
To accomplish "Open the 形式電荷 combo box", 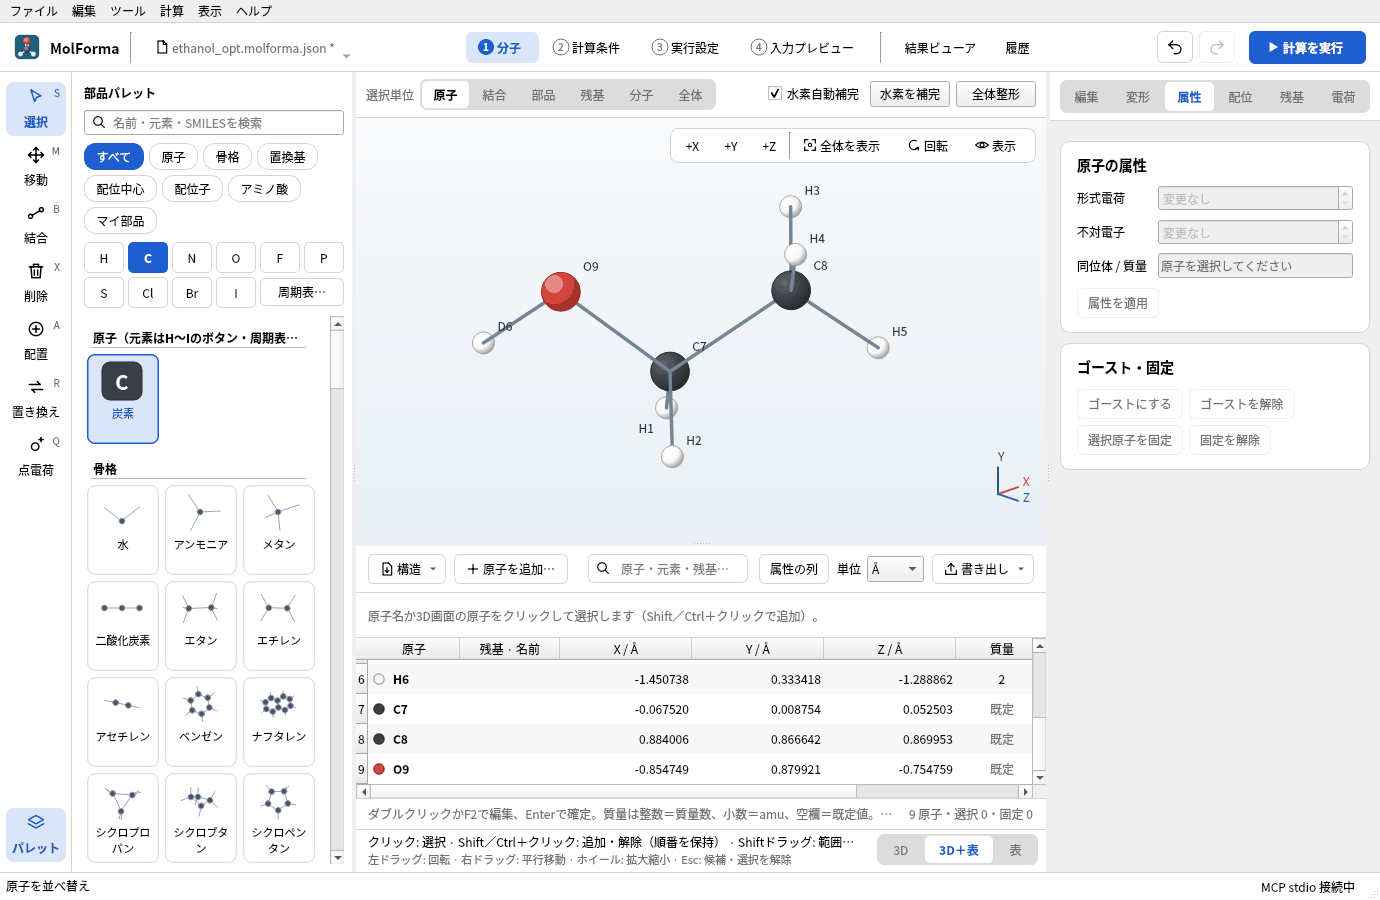I will point(1255,198).
